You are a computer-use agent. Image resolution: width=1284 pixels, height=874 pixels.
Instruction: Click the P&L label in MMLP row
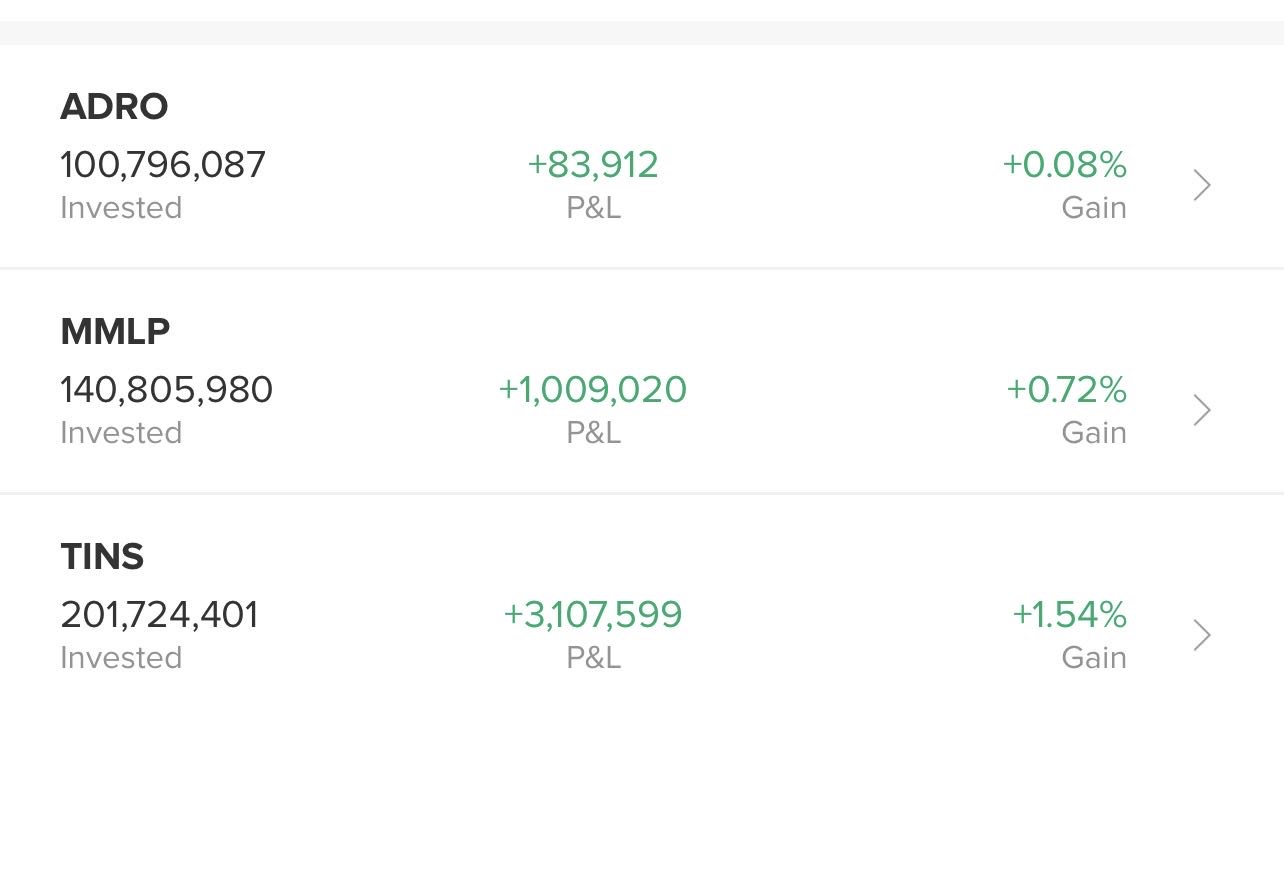pyautogui.click(x=593, y=433)
